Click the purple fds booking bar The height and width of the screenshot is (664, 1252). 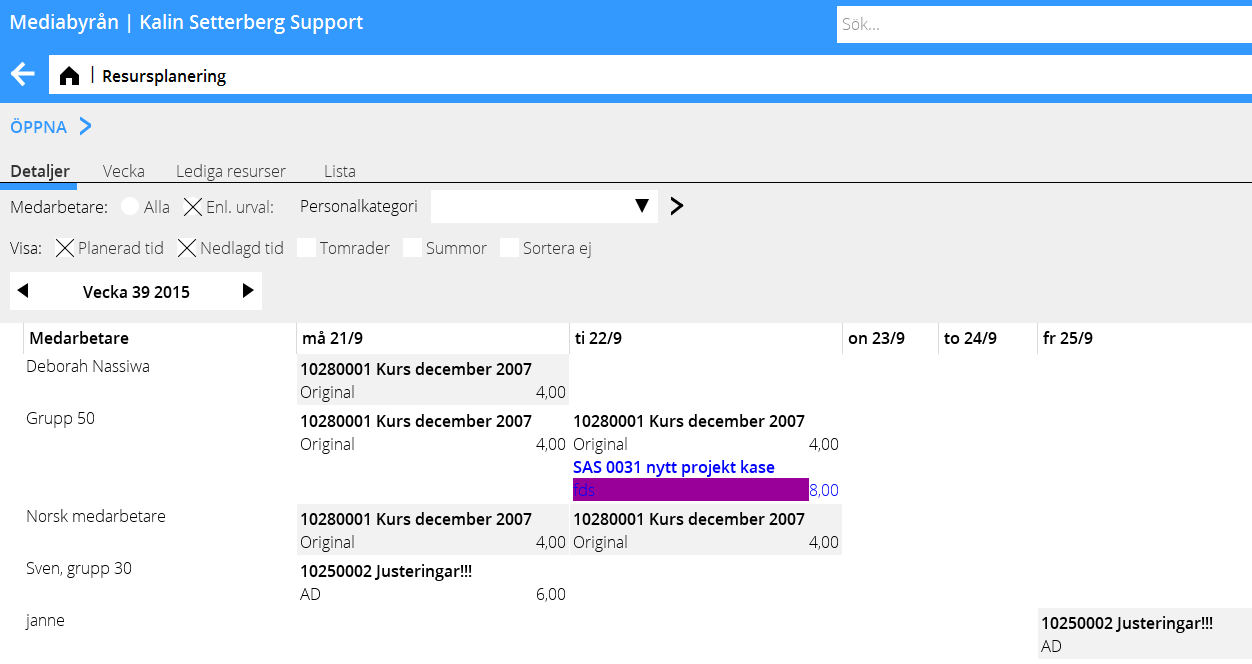pos(690,490)
